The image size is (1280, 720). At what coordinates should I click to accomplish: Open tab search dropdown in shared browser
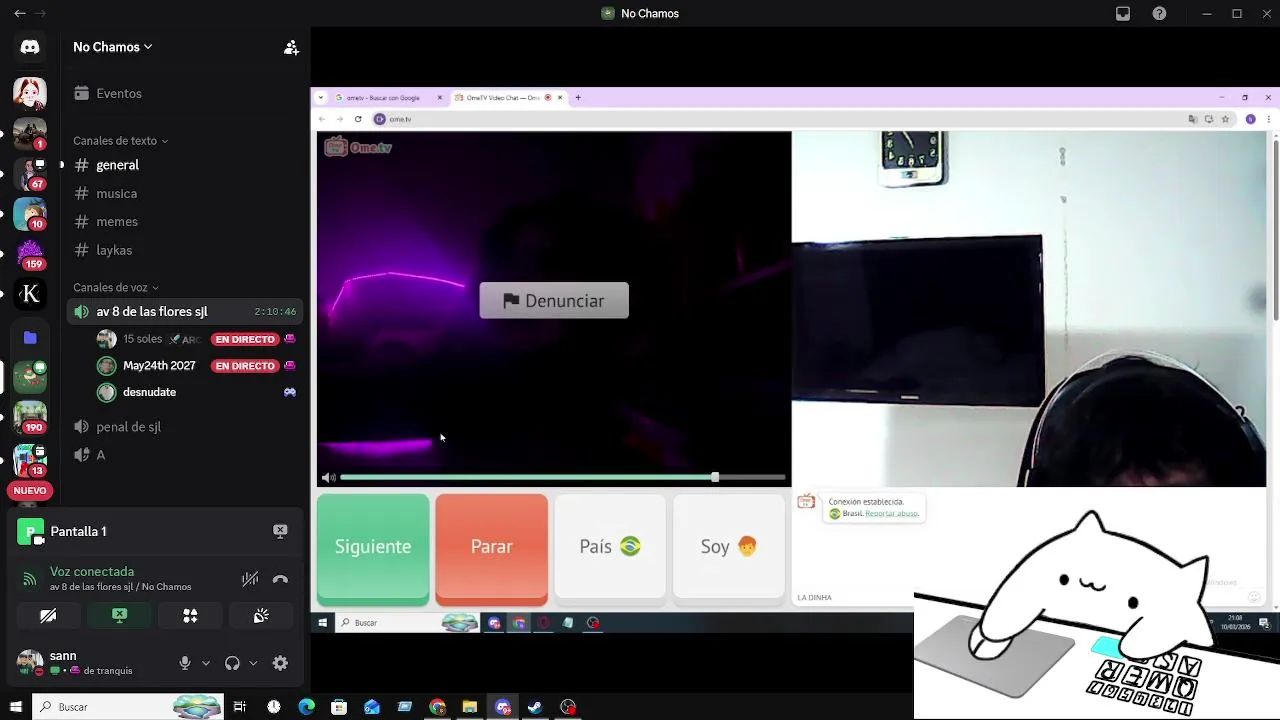pyautogui.click(x=323, y=98)
